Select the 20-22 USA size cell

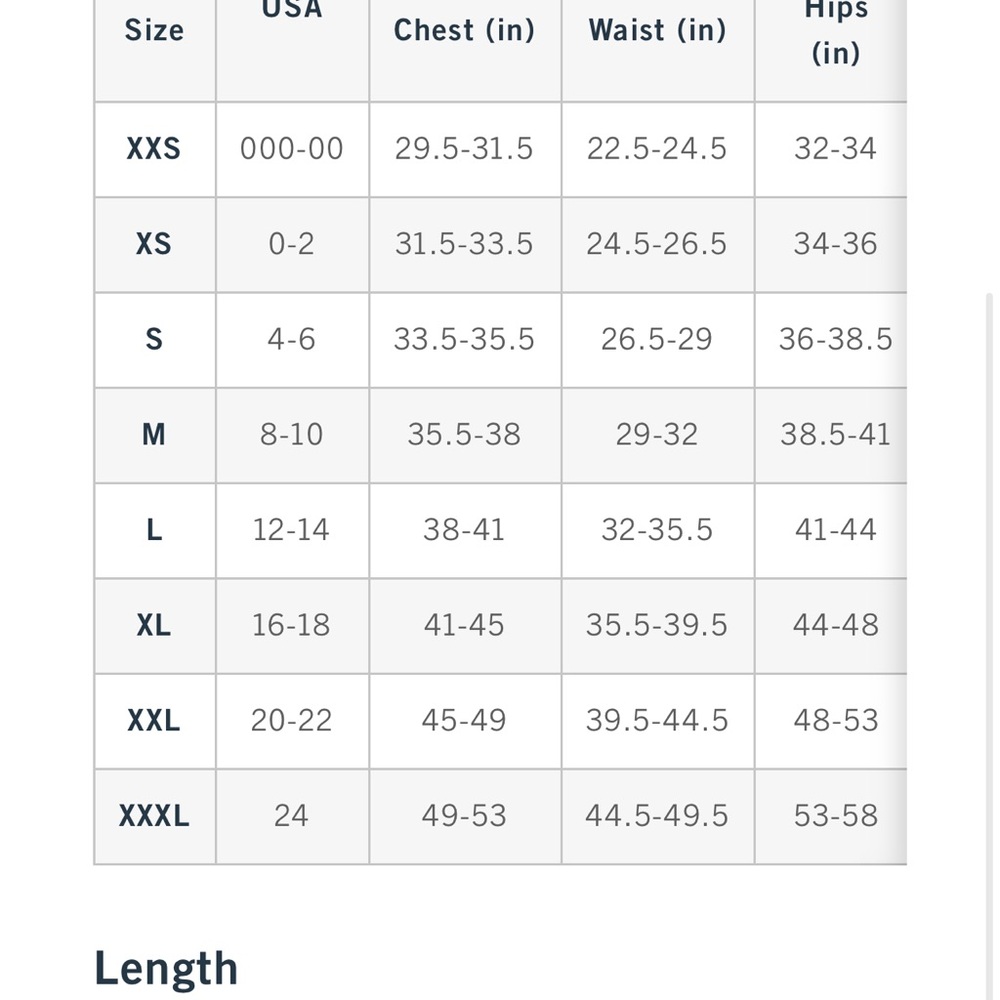coord(292,720)
